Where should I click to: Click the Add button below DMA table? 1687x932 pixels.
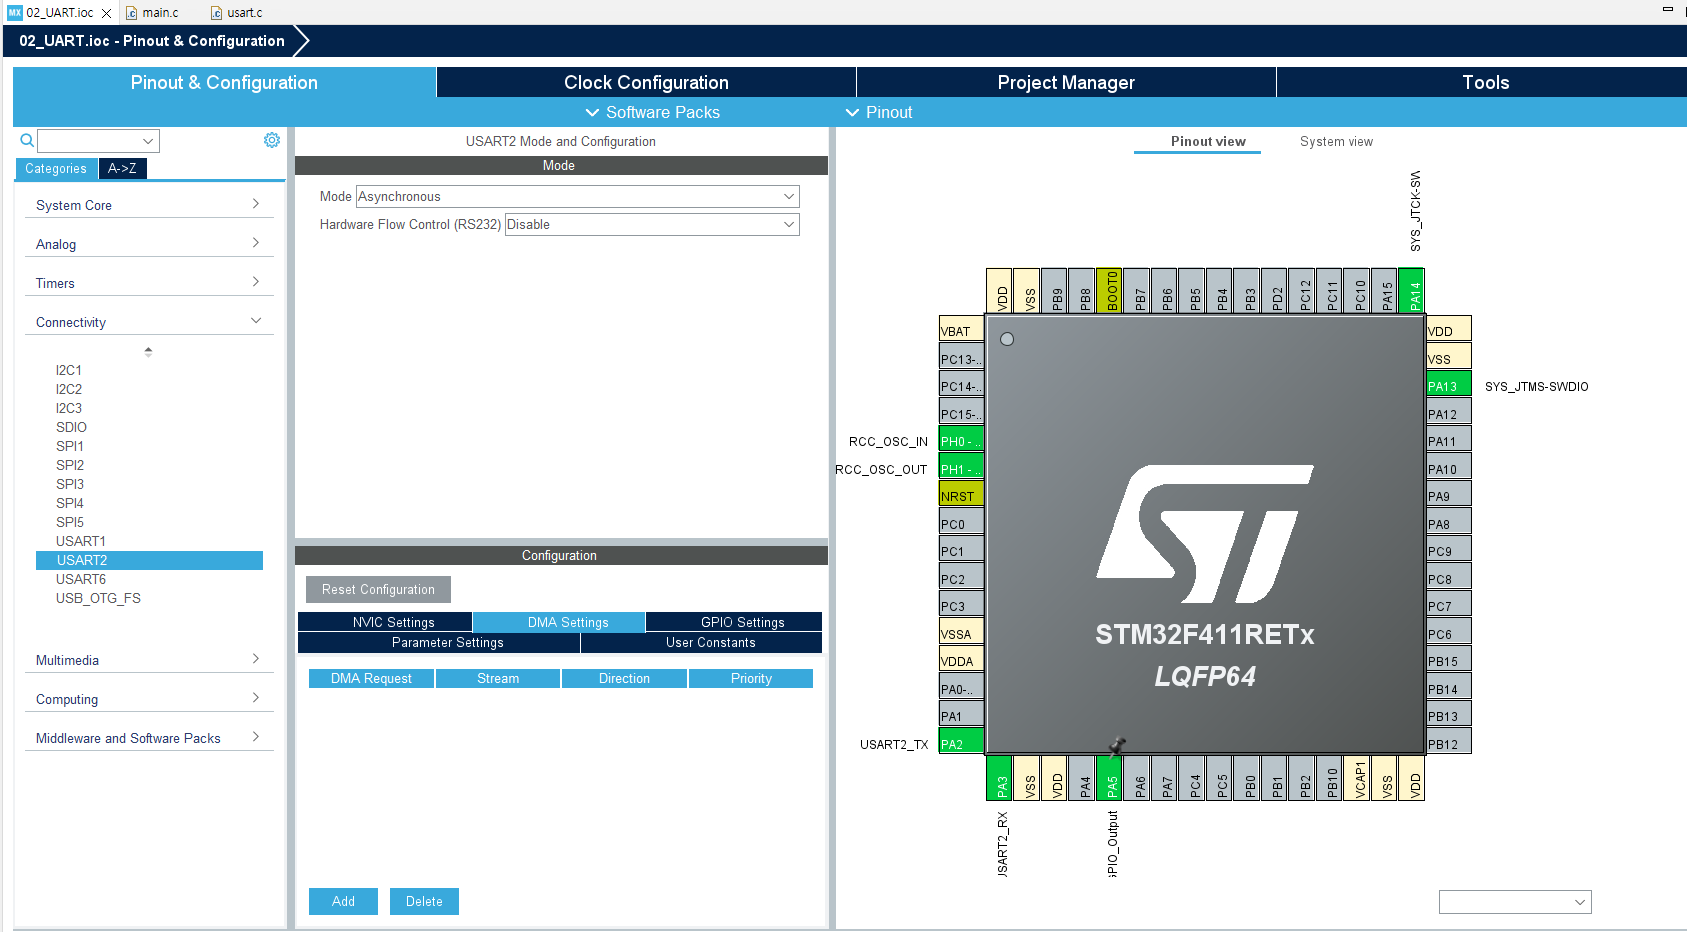[x=342, y=901]
